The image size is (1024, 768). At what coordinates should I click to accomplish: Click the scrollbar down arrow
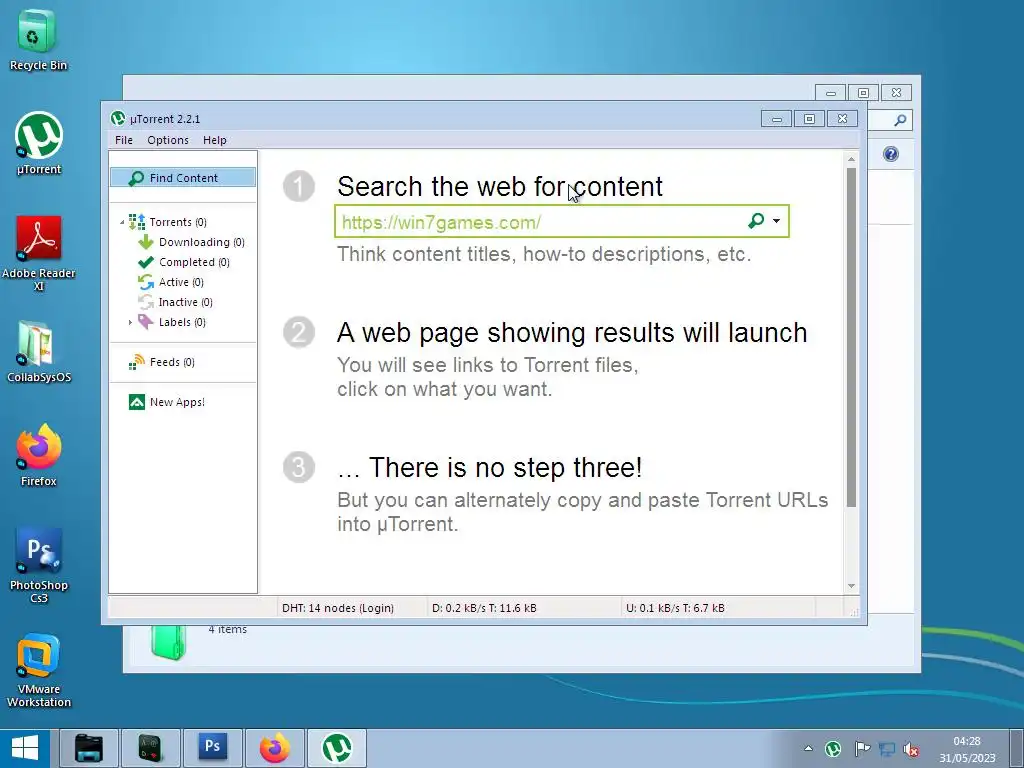click(x=851, y=586)
